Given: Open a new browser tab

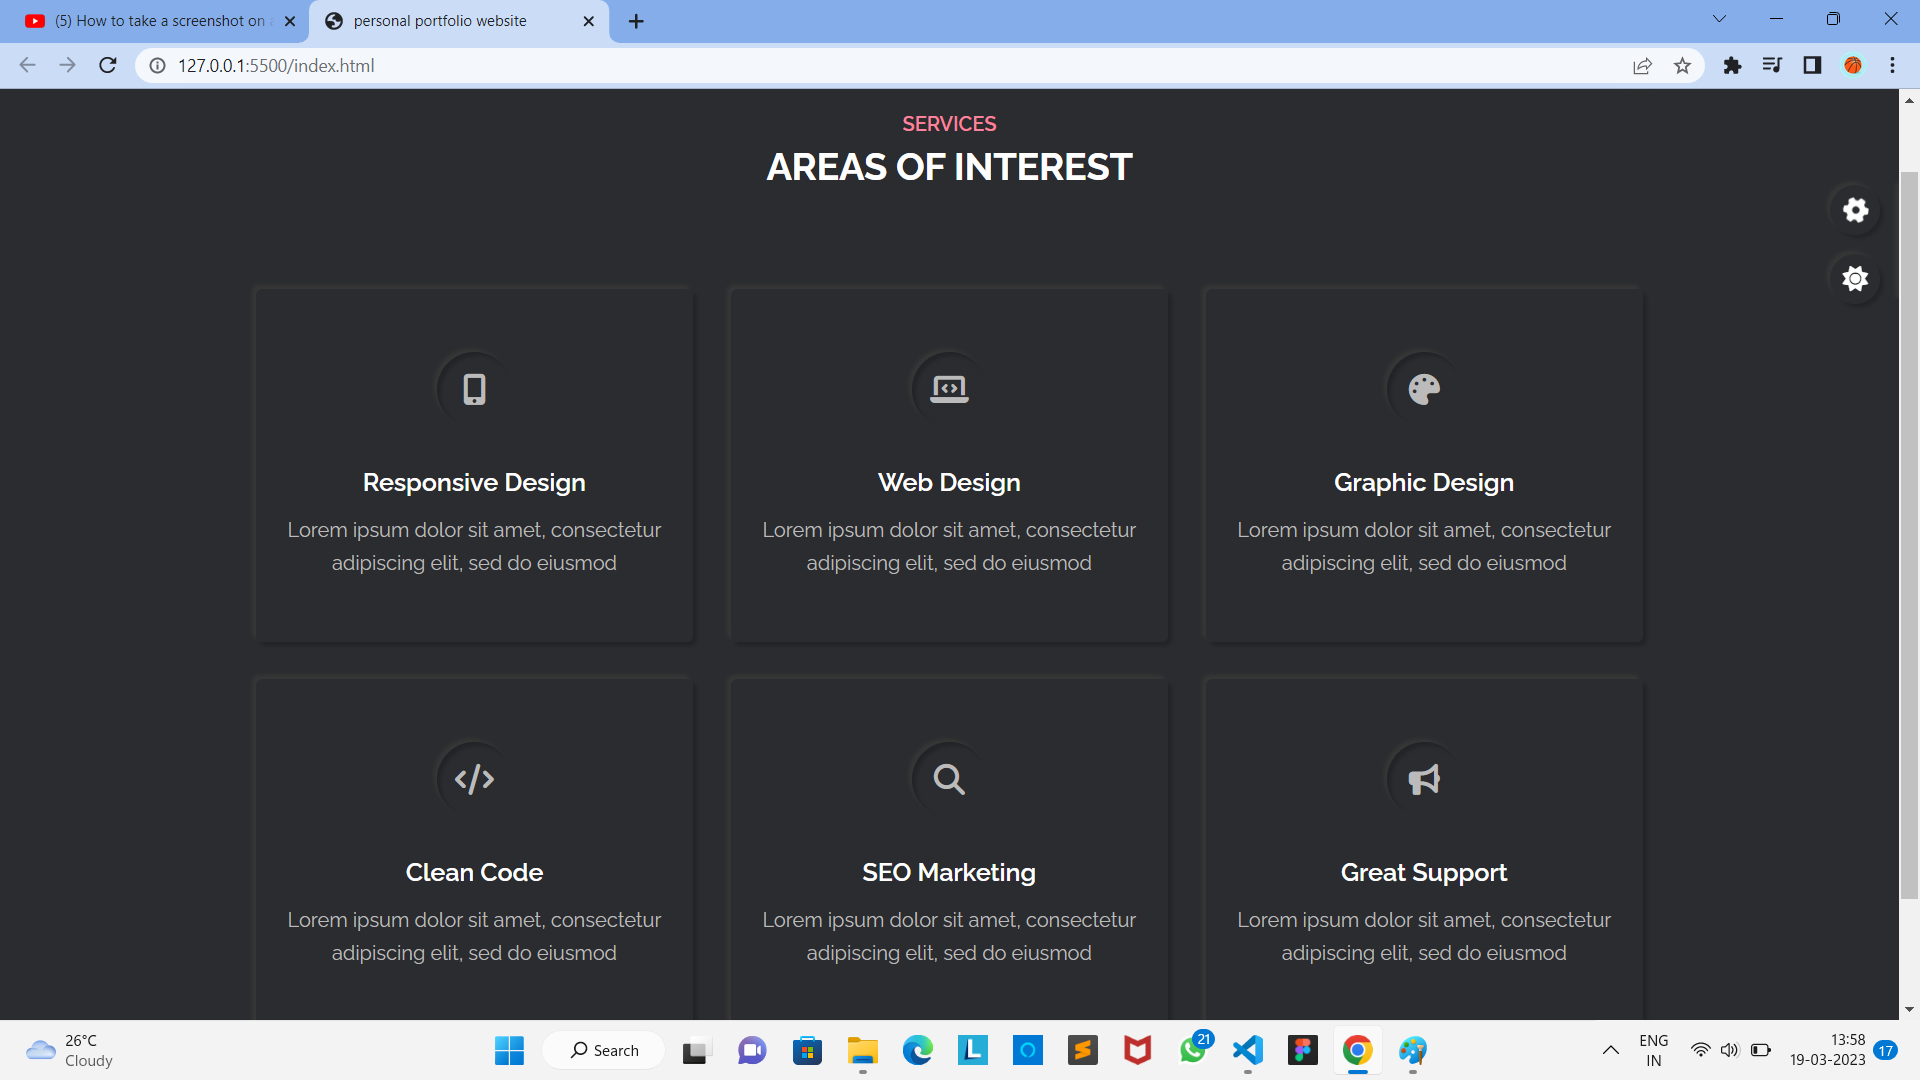Looking at the screenshot, I should [637, 20].
